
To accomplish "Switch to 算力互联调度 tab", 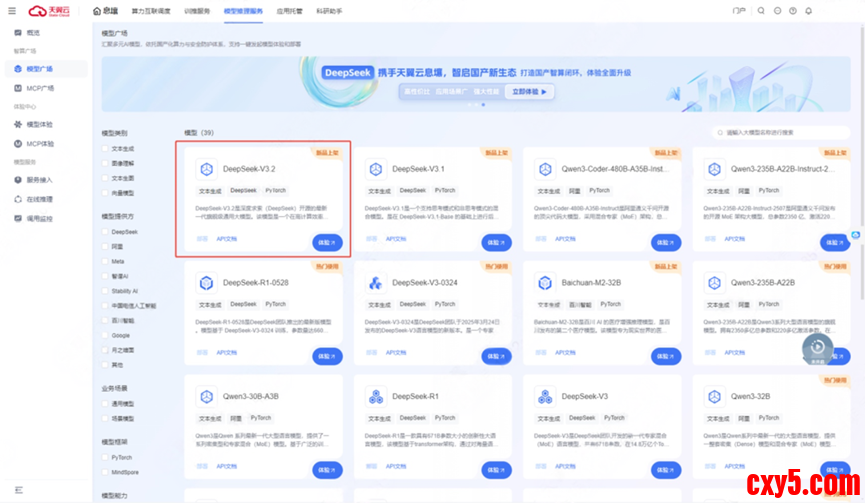I will 151,11.
